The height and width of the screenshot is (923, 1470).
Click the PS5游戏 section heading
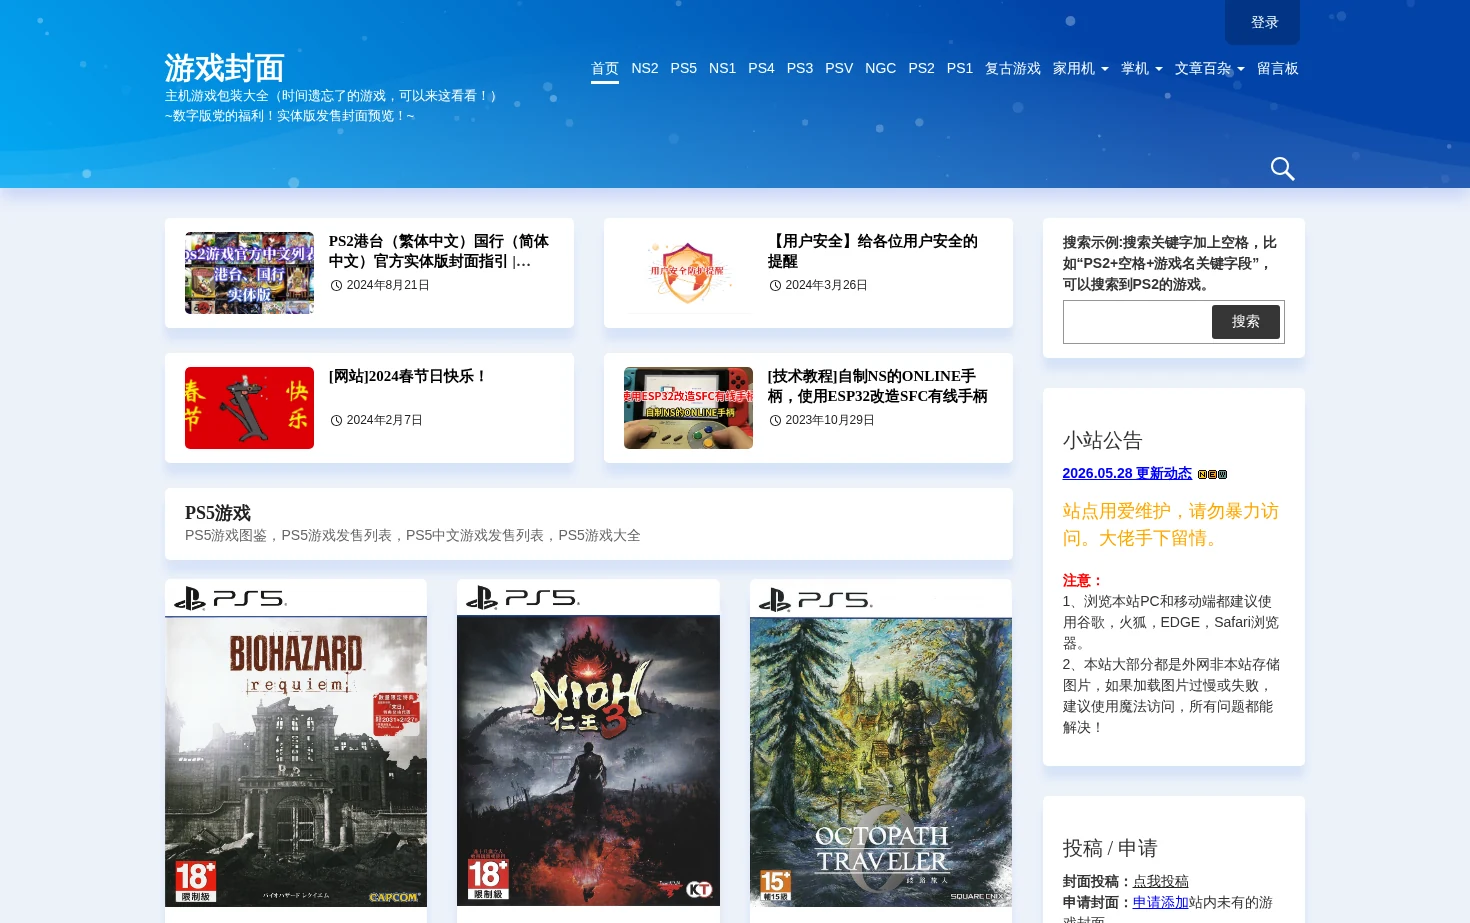pyautogui.click(x=218, y=513)
